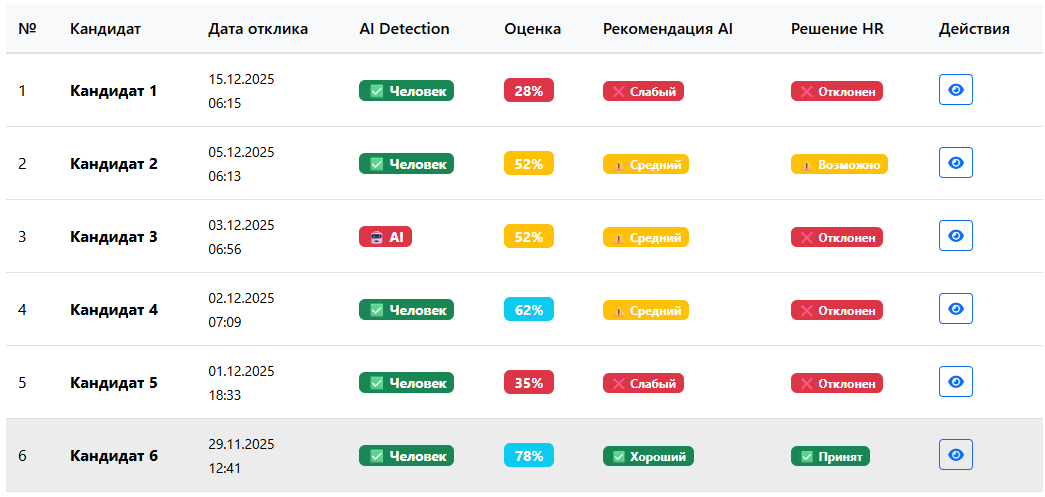Click the Слабый badge in Кандидат 5 row
This screenshot has height=497, width=1045.
click(643, 383)
